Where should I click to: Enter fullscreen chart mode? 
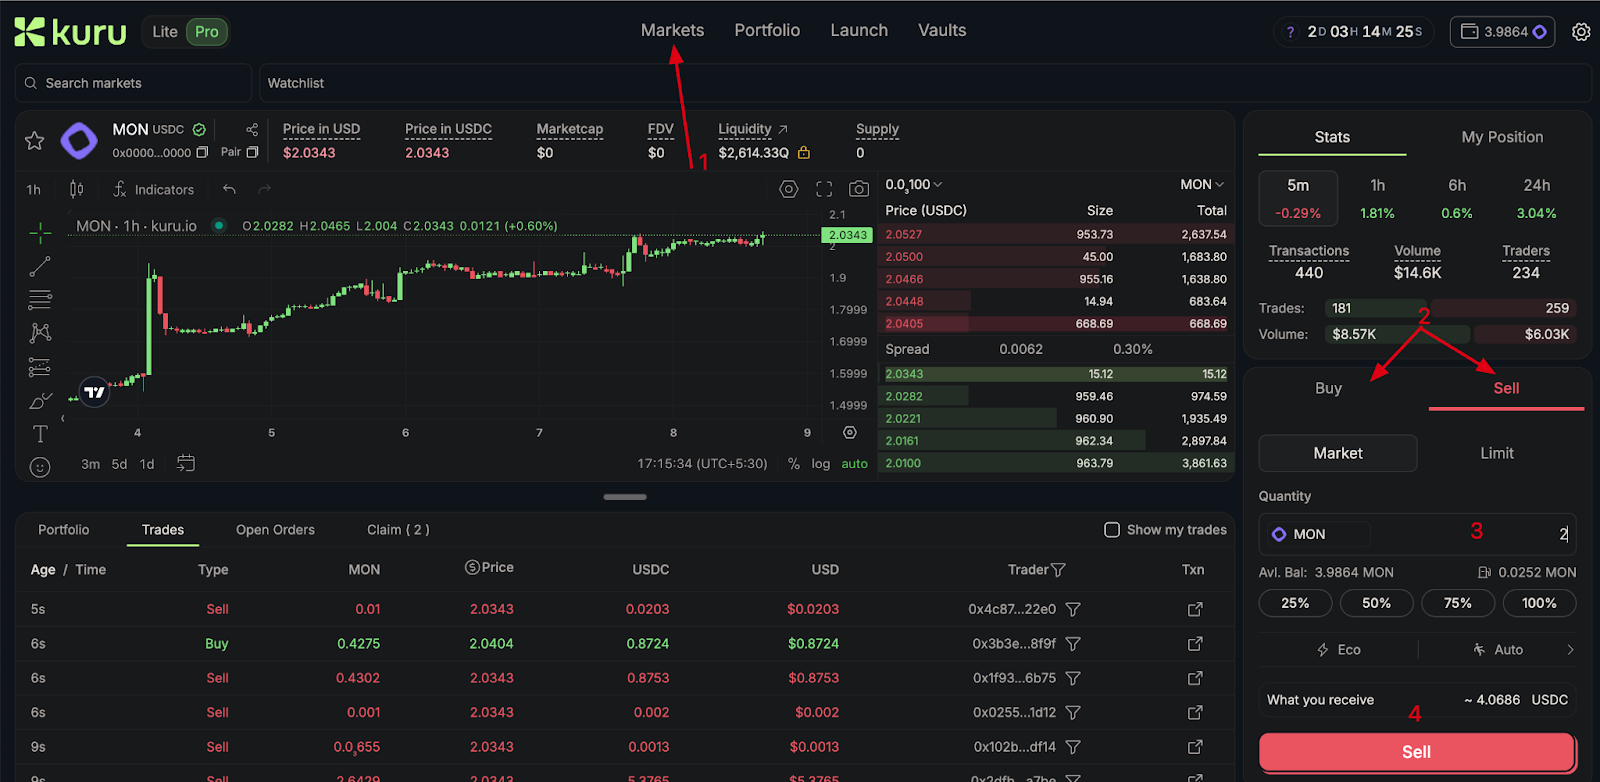click(824, 189)
